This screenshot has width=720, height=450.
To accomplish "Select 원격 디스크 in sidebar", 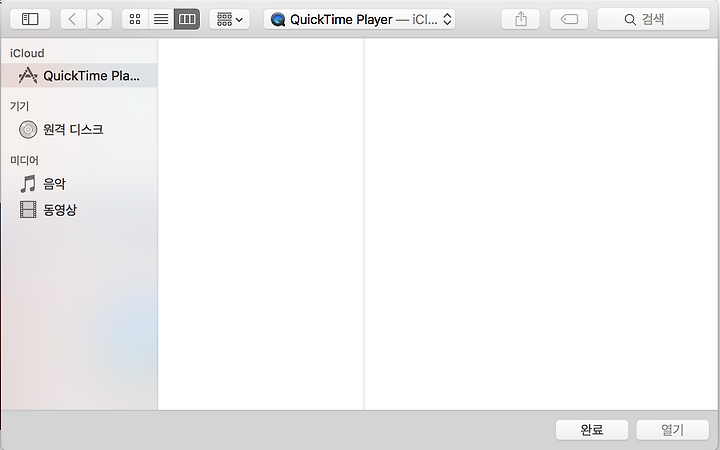I will [79, 129].
